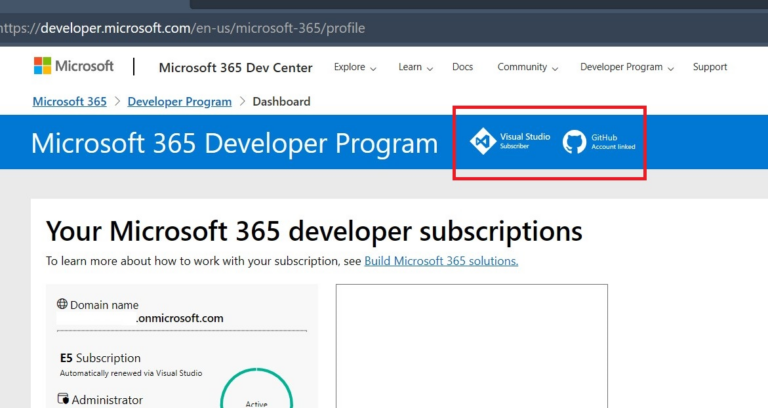Viewport: 768px width, 408px height.
Task: Click the Microsoft logo
Action: pyautogui.click(x=73, y=66)
